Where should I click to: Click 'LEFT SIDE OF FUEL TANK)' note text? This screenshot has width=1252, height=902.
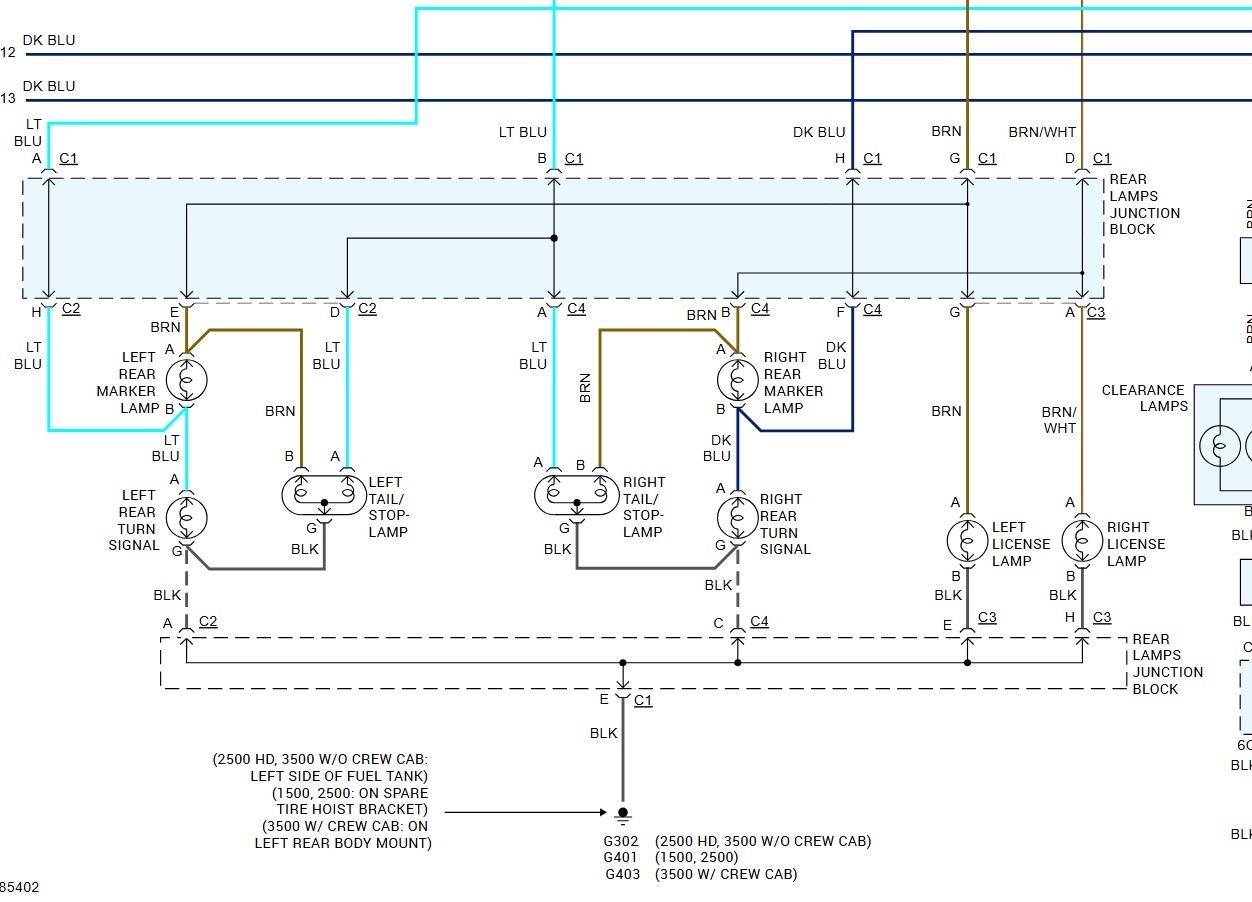click(339, 776)
